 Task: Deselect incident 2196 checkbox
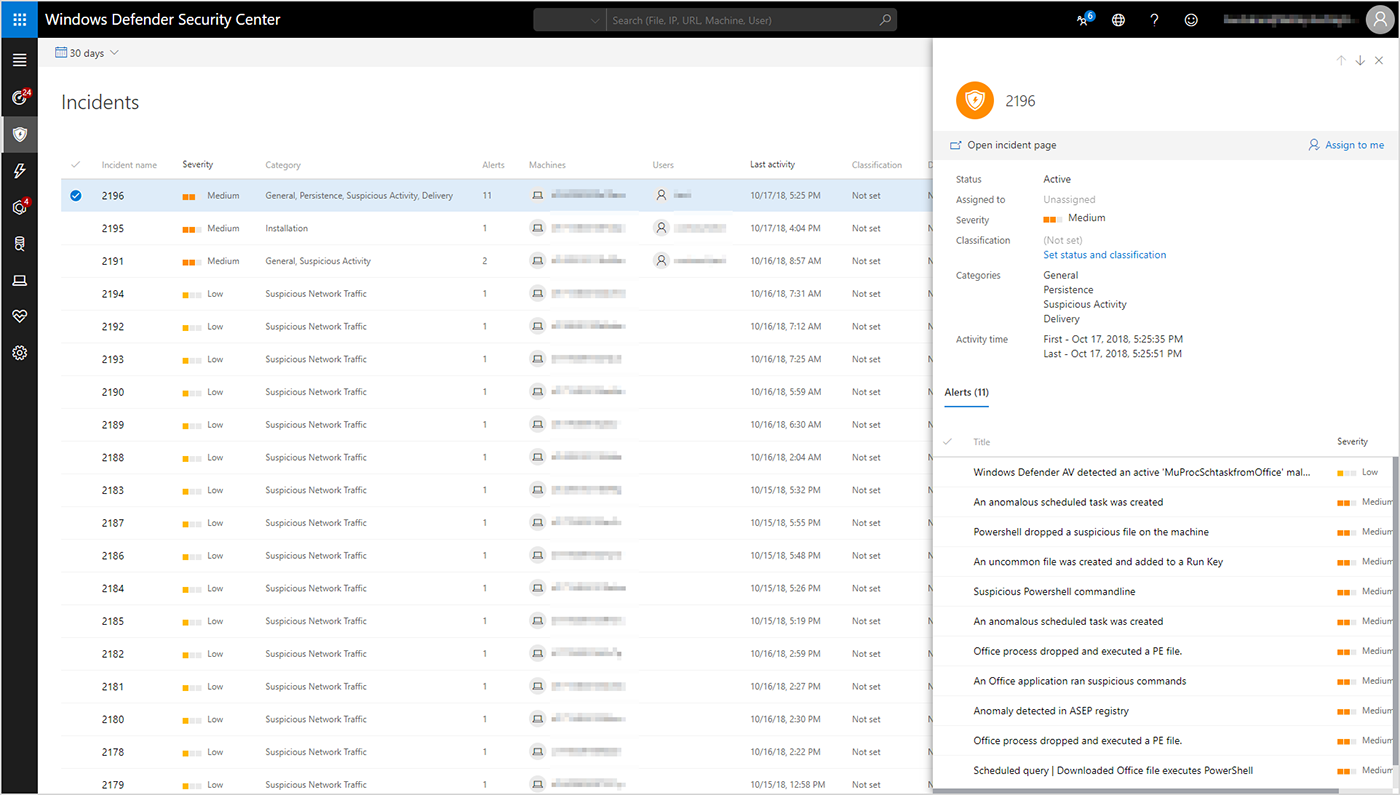coord(75,195)
